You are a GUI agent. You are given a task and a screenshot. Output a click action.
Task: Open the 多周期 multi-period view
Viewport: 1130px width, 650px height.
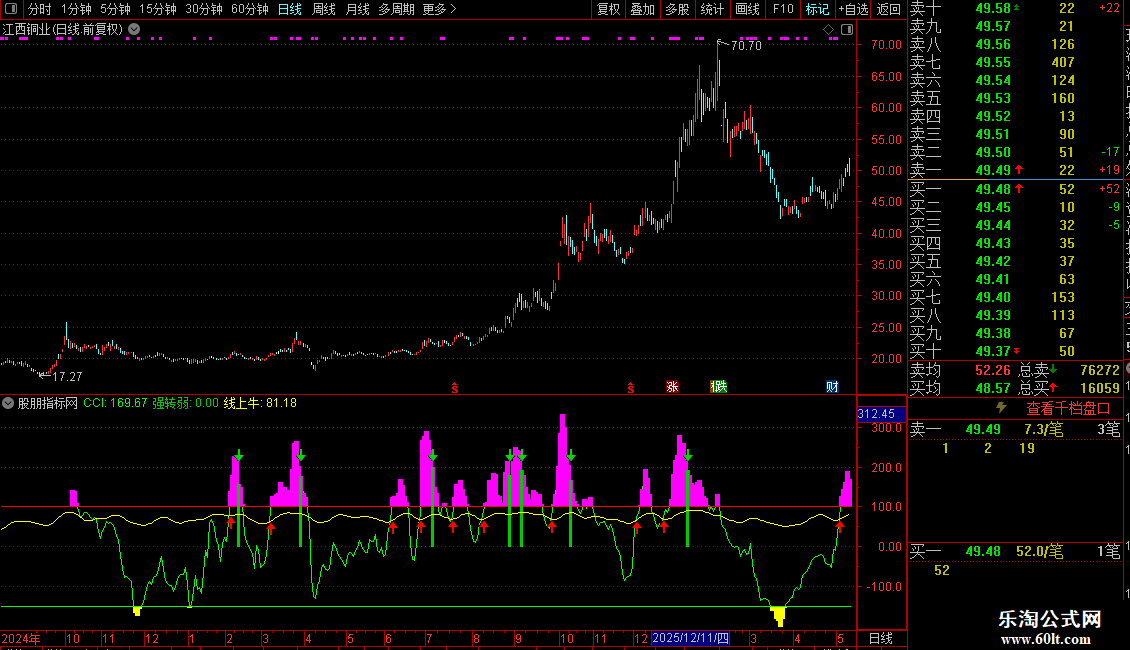pyautogui.click(x=396, y=9)
